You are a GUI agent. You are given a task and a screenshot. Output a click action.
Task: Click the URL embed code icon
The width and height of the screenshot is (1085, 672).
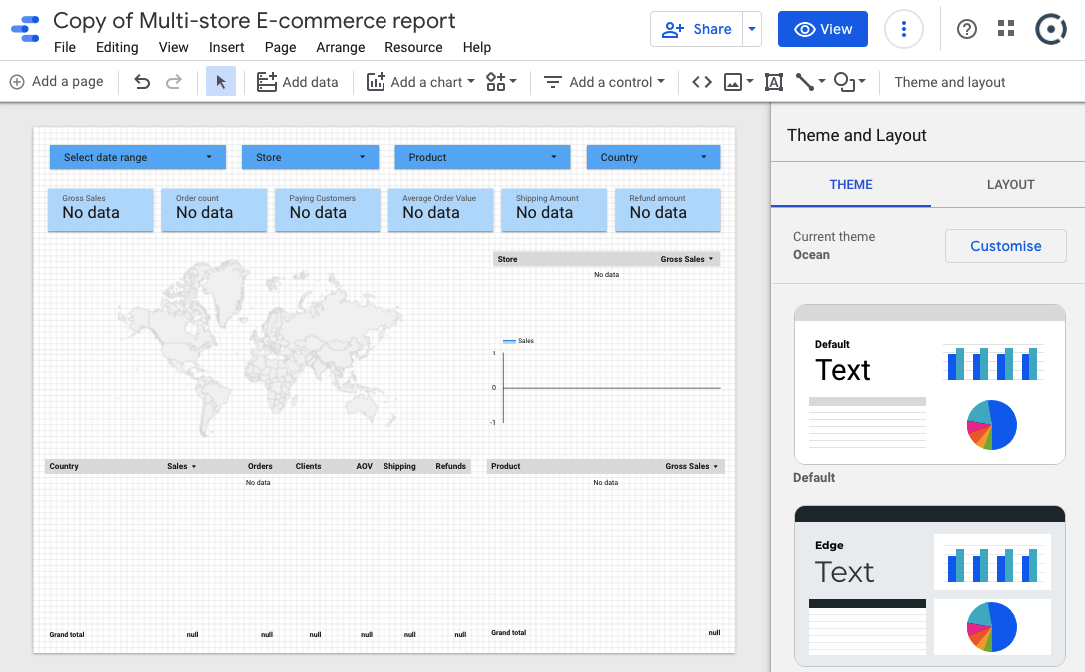tap(702, 82)
